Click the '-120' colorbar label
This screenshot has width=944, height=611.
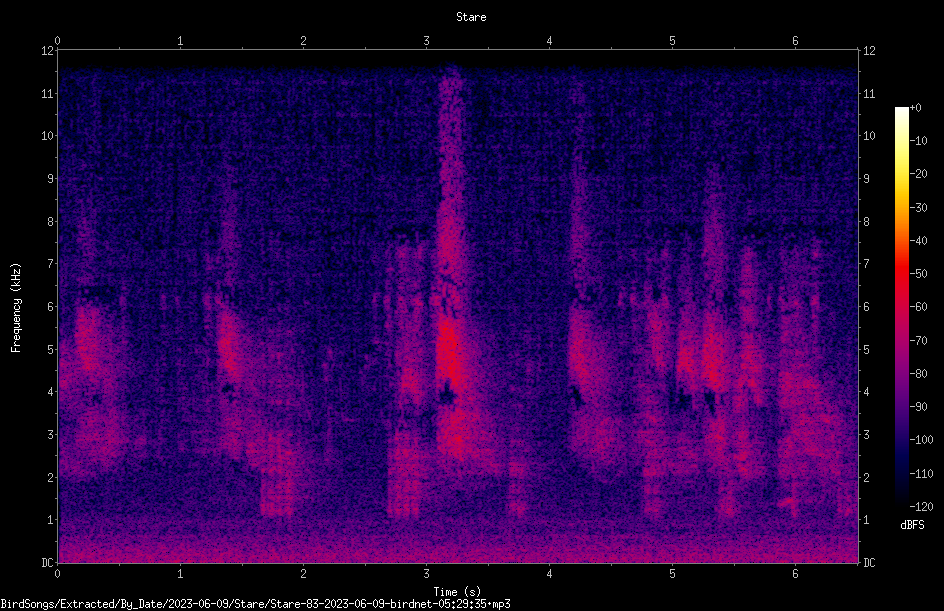(922, 506)
